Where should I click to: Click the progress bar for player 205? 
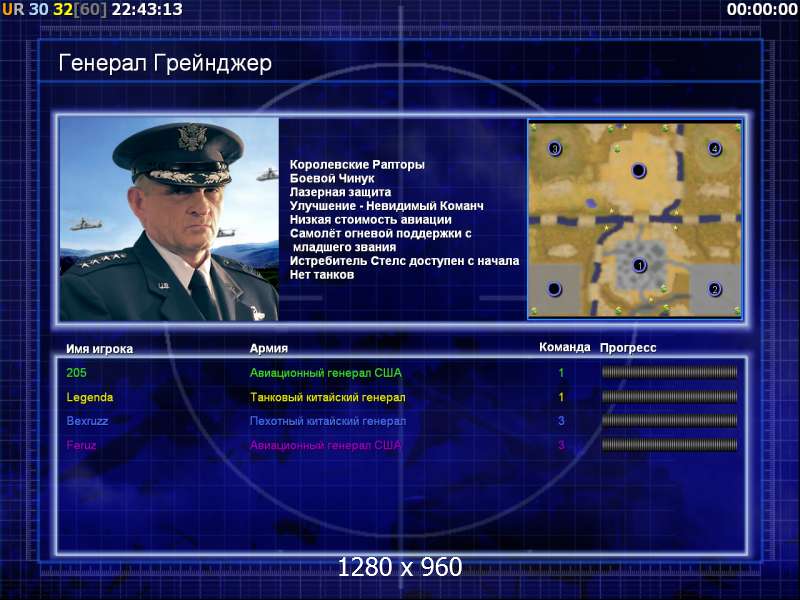(669, 372)
